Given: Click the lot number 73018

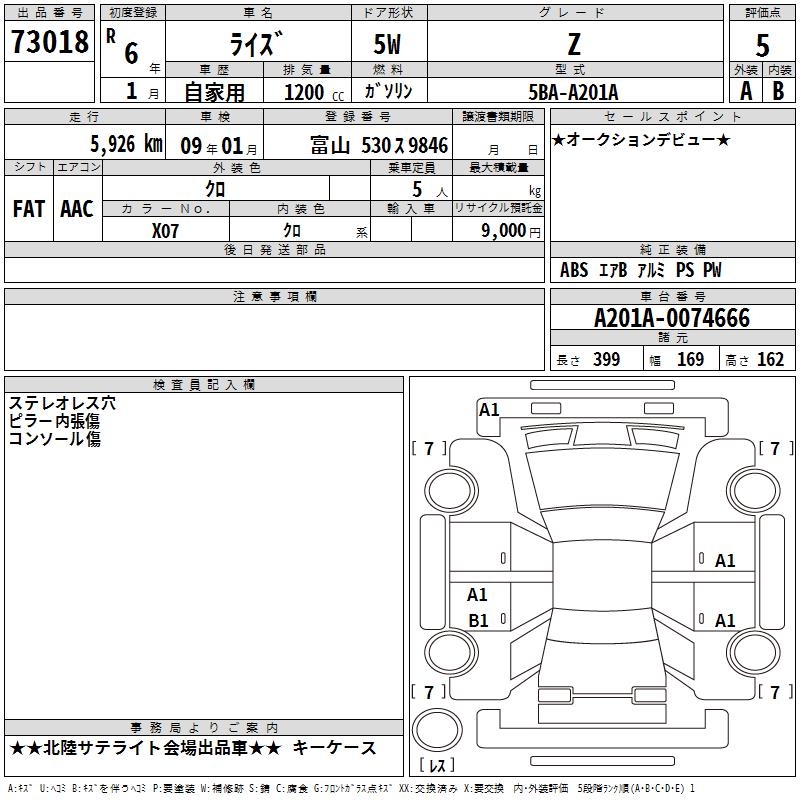Looking at the screenshot, I should 49,42.
